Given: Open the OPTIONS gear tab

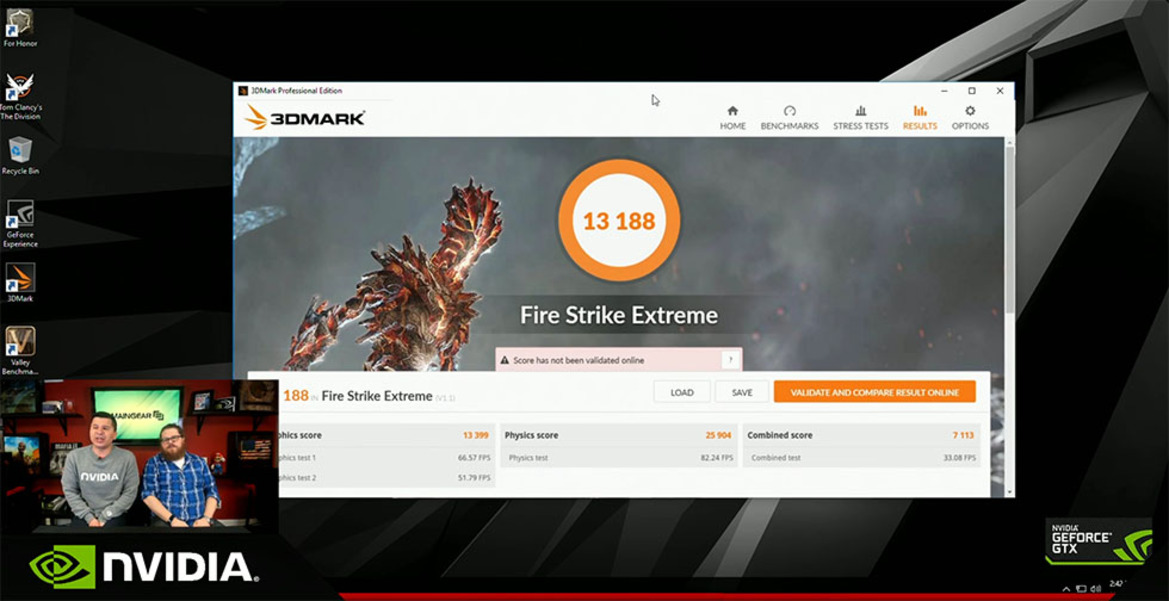Looking at the screenshot, I should 970,118.
